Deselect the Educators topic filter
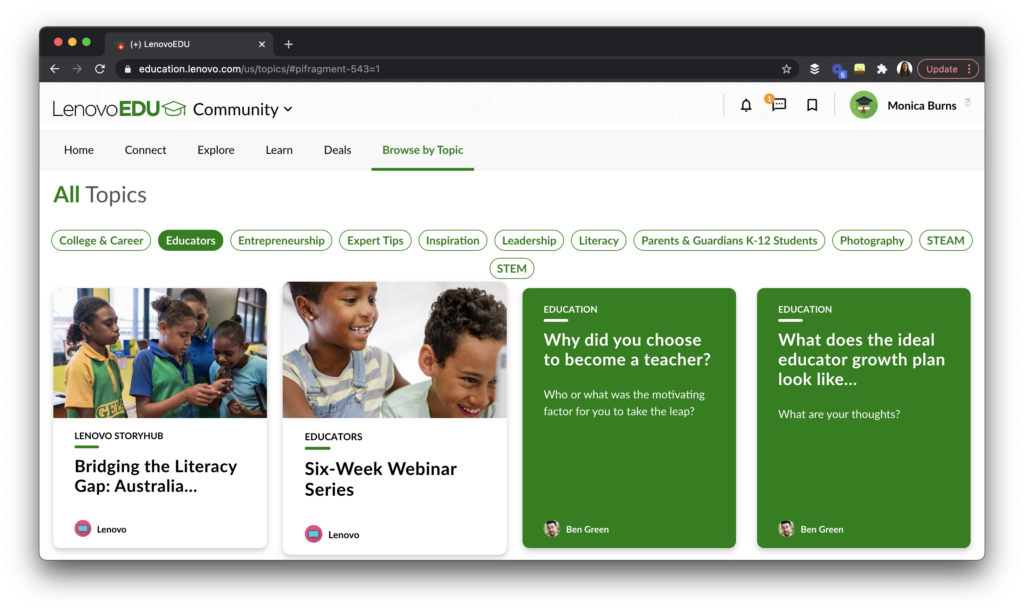This screenshot has height=612, width=1024. pyautogui.click(x=190, y=240)
